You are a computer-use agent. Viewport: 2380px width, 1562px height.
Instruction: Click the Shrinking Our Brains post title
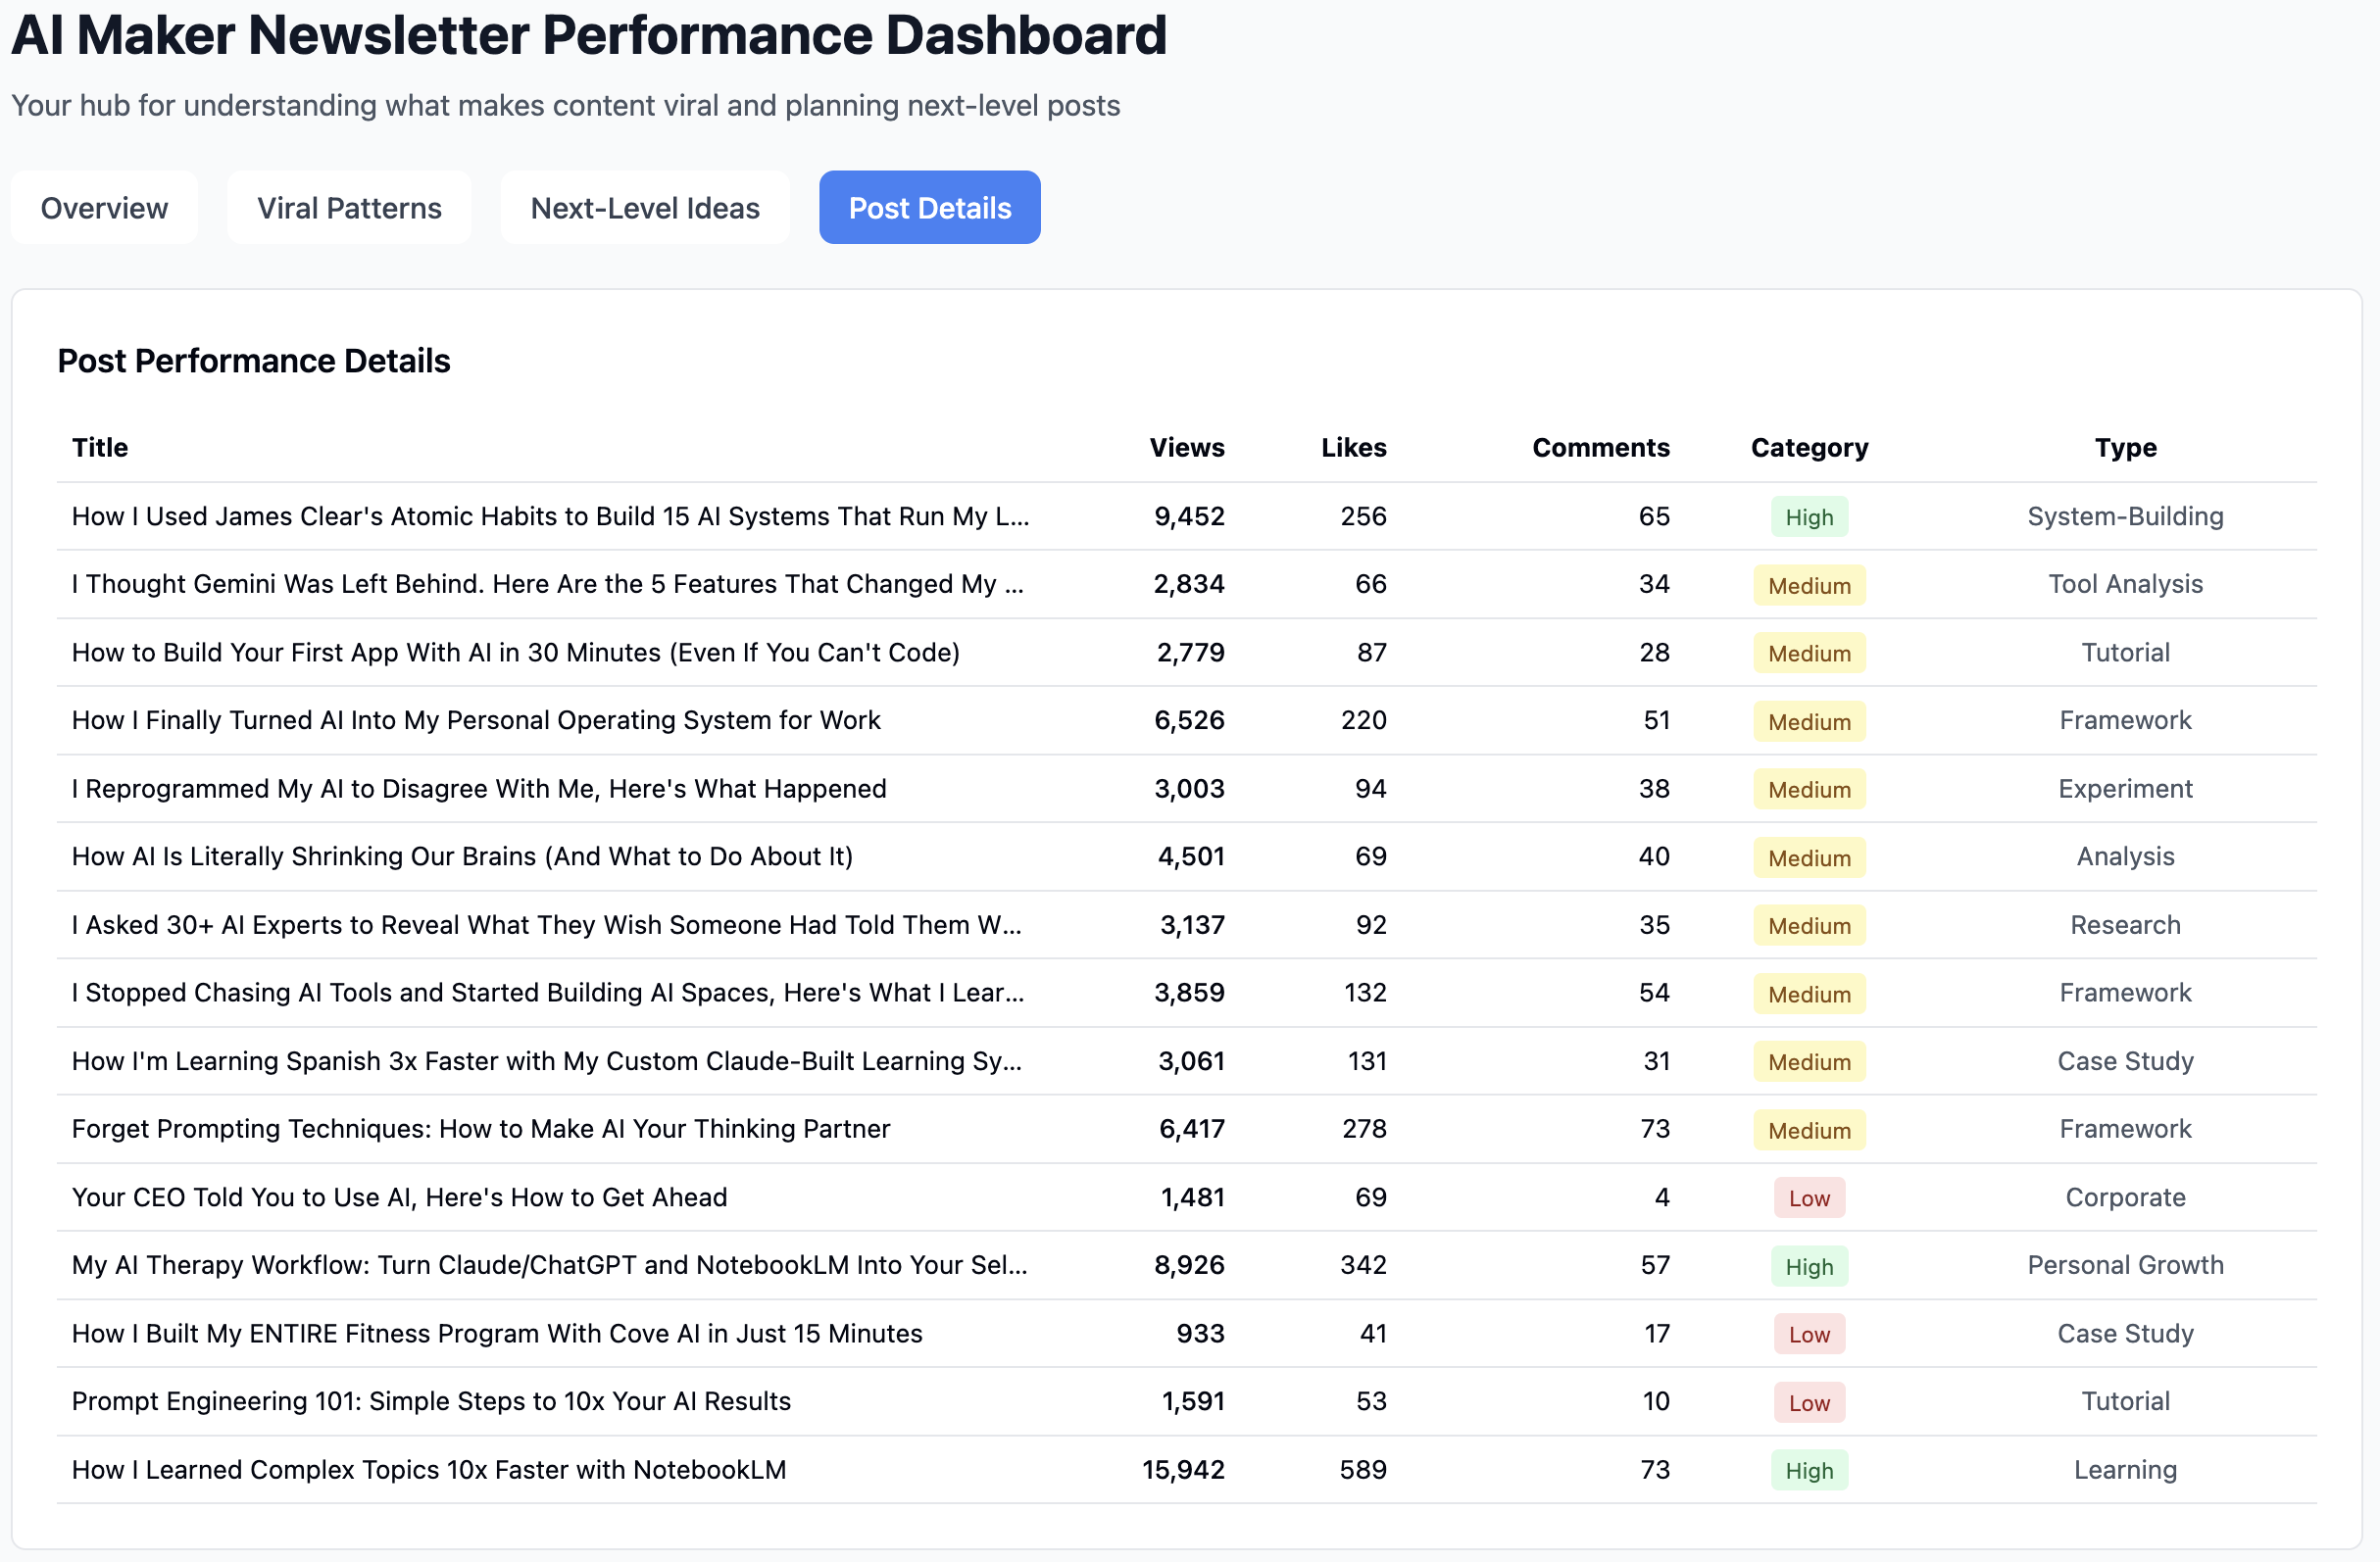(x=462, y=857)
